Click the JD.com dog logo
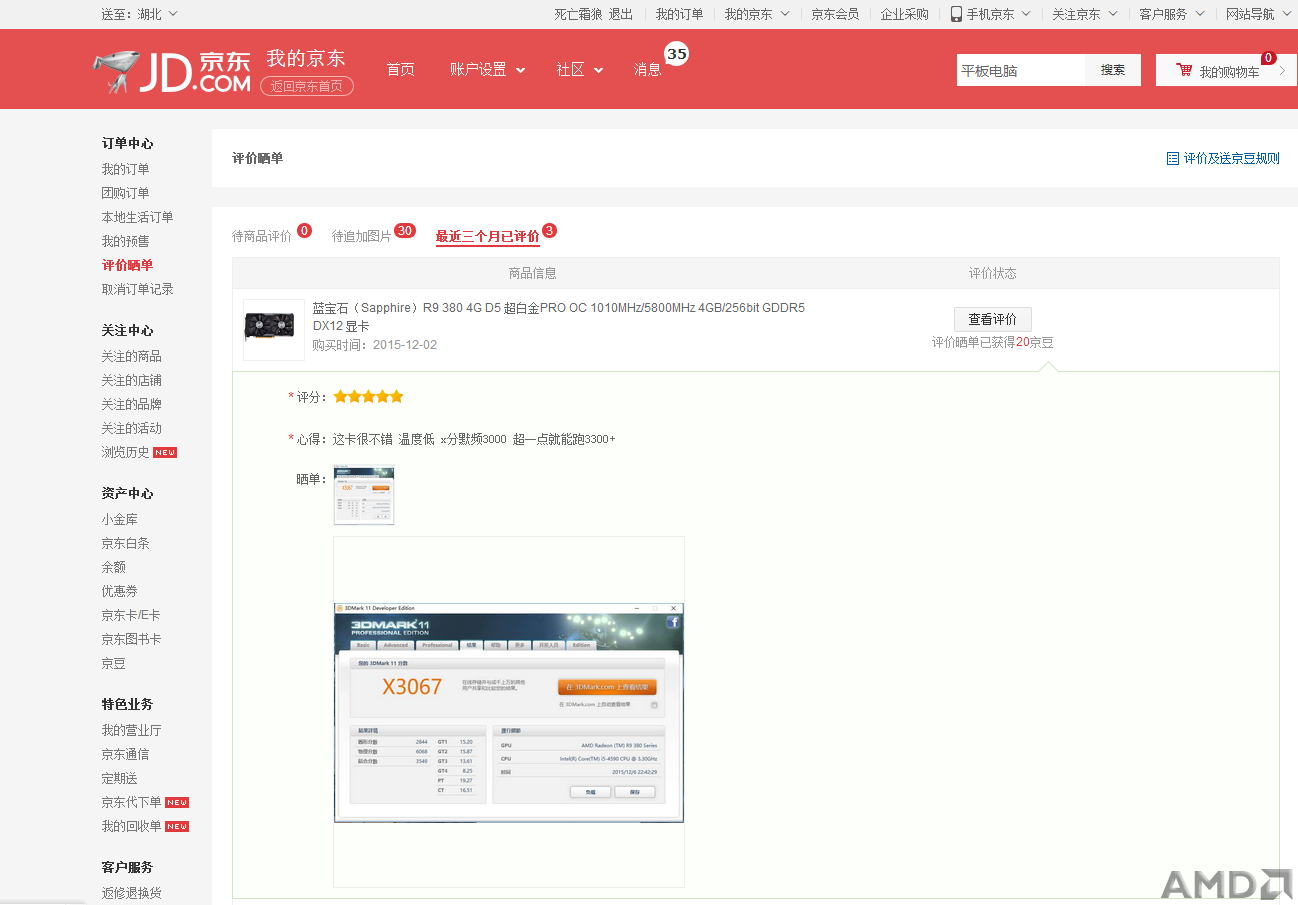Viewport: 1298px width, 905px height. tap(172, 71)
